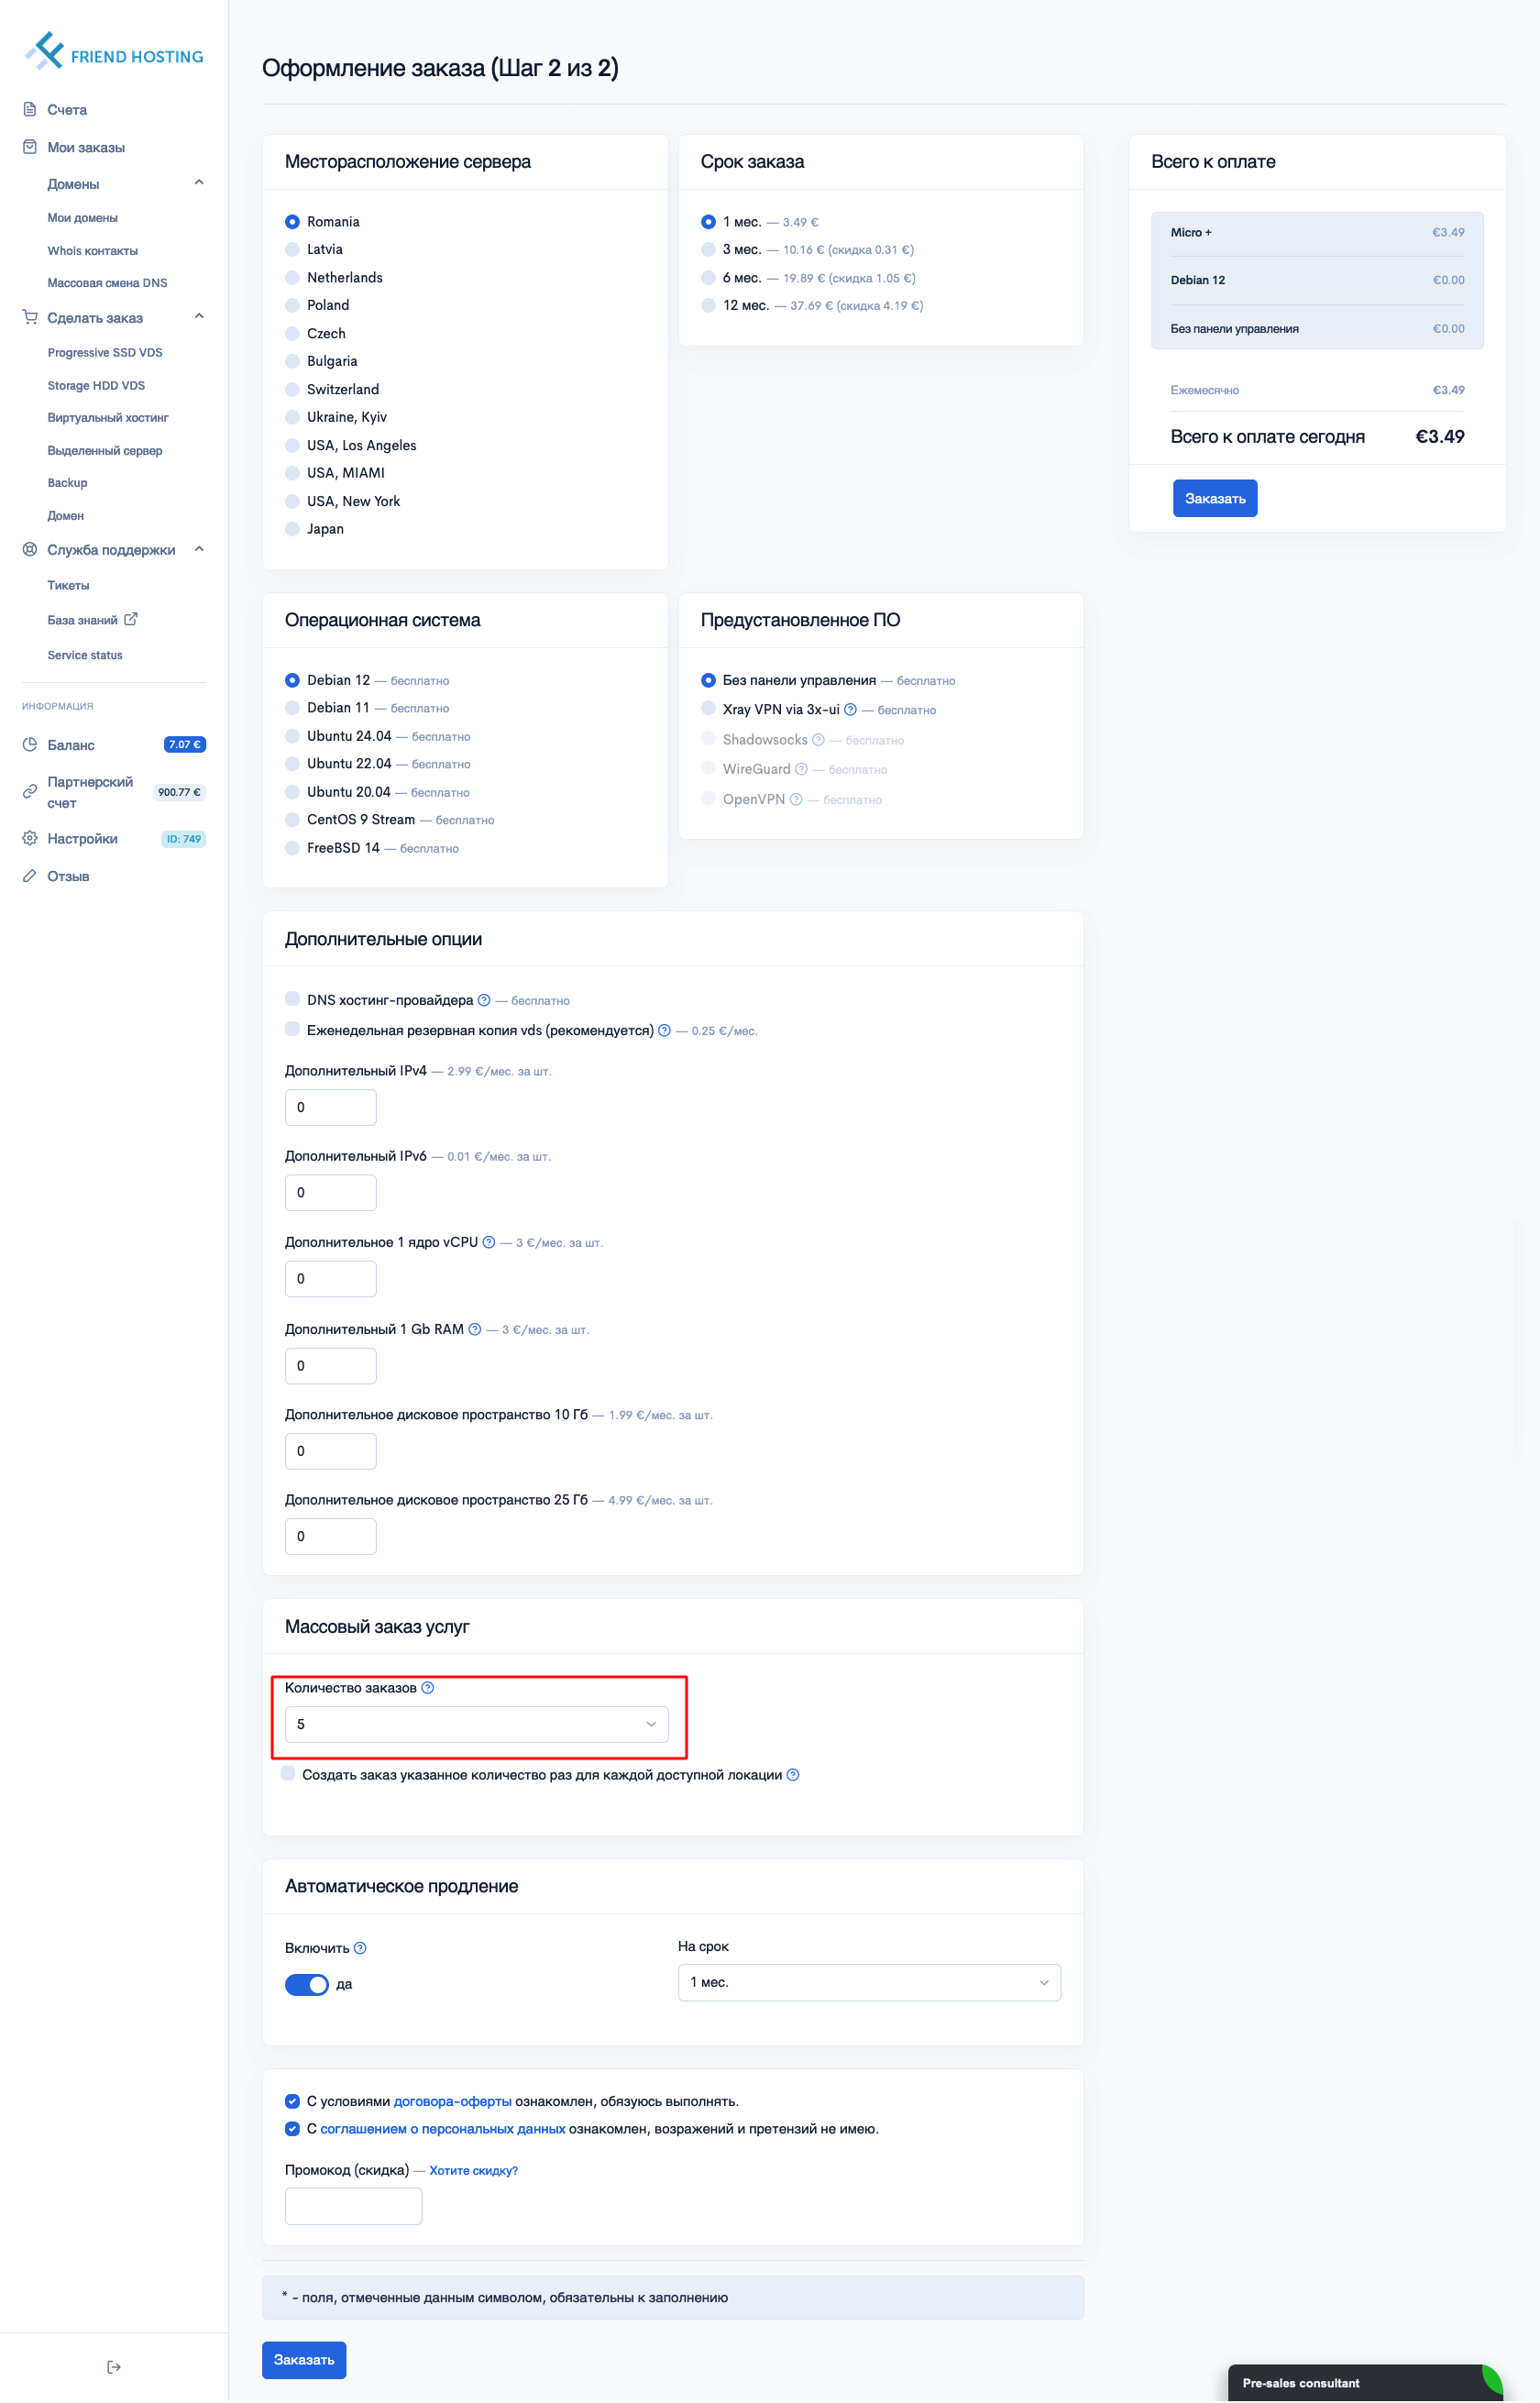1540x2403 pixels.
Task: Open Выделенный сервер in sidebar
Action: tap(105, 450)
